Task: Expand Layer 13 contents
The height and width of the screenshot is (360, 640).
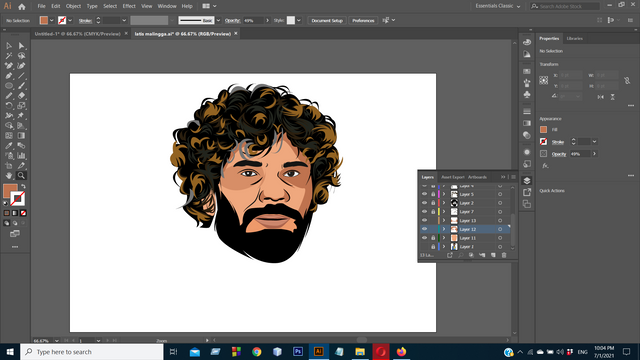Action: 444,220
